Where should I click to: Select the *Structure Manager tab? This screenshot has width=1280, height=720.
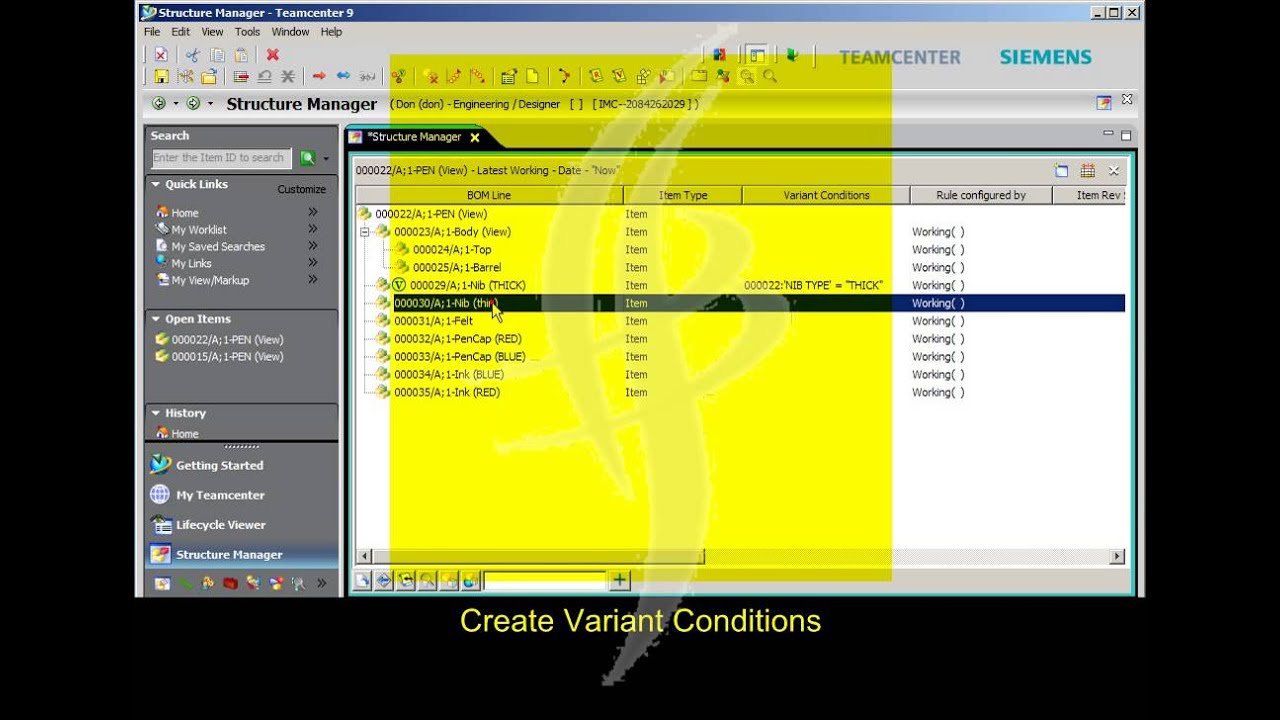pyautogui.click(x=414, y=137)
